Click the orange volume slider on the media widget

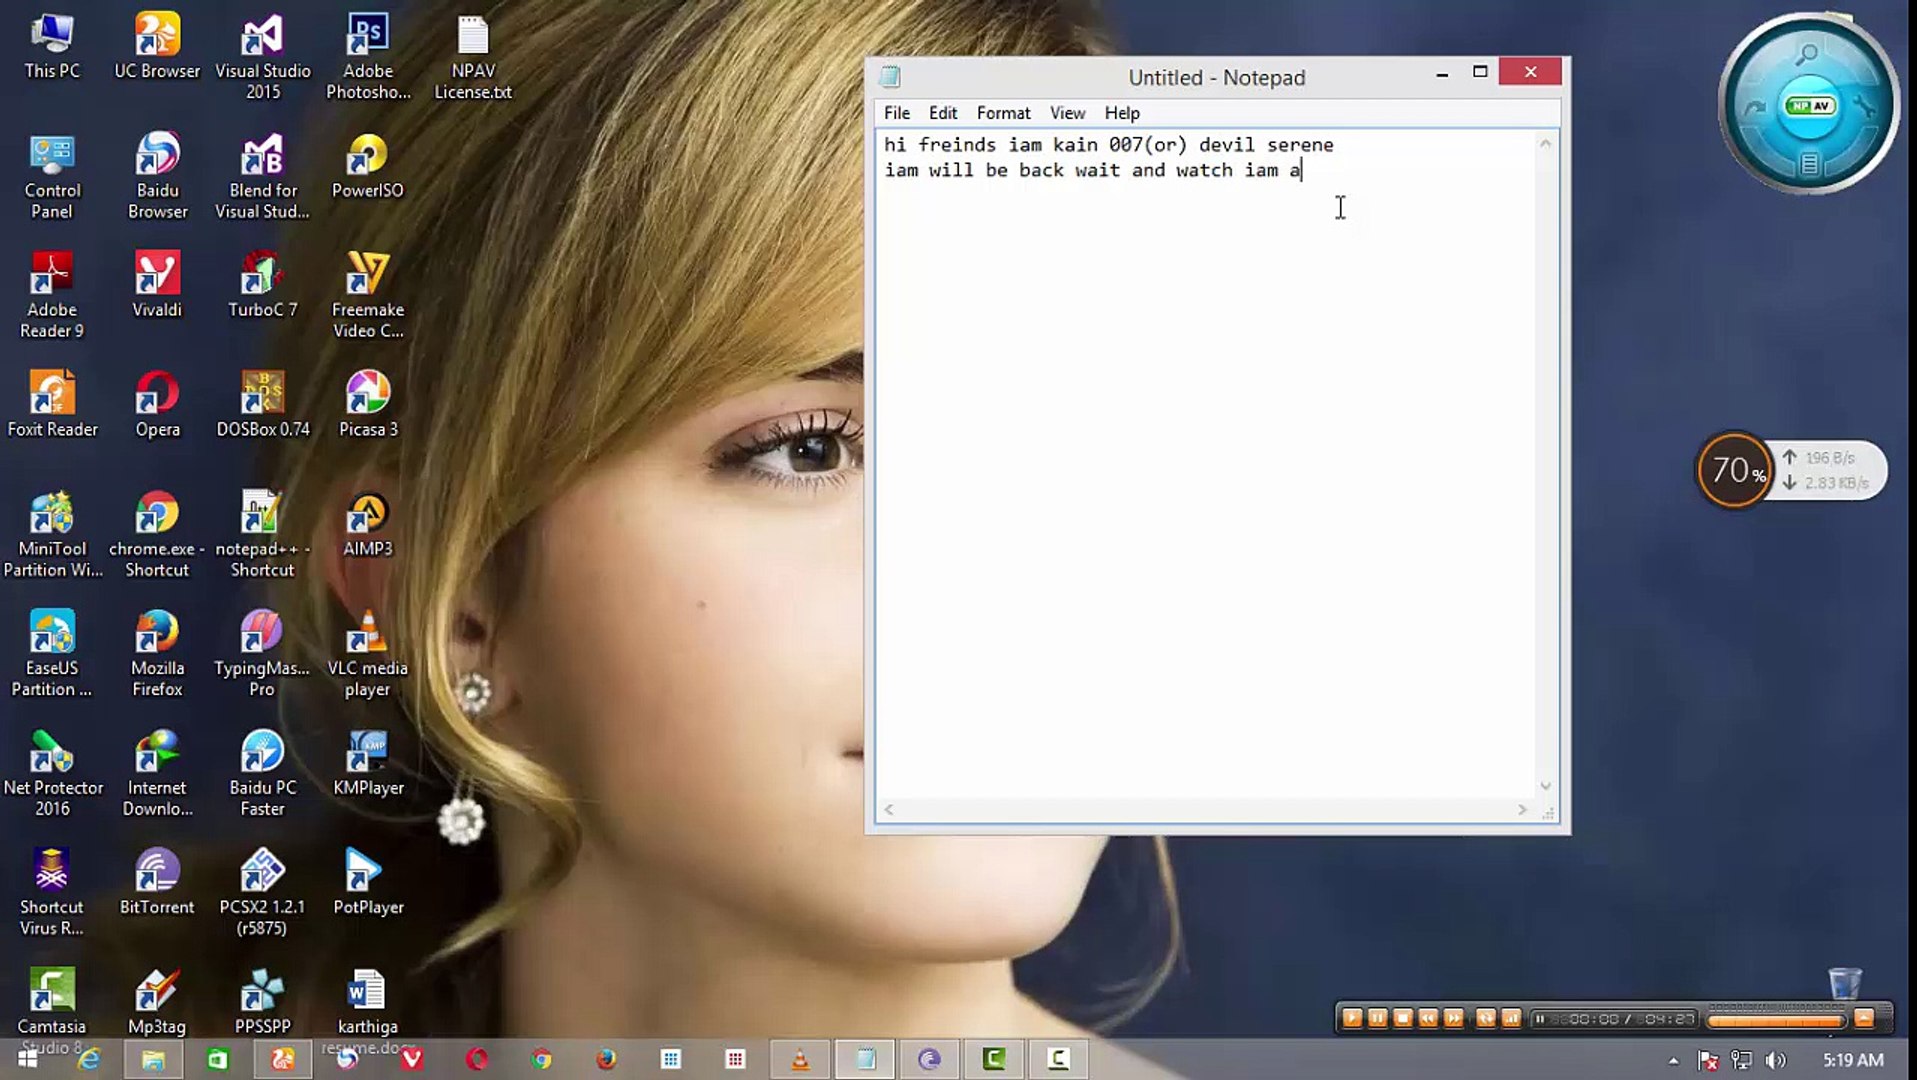1775,1020
